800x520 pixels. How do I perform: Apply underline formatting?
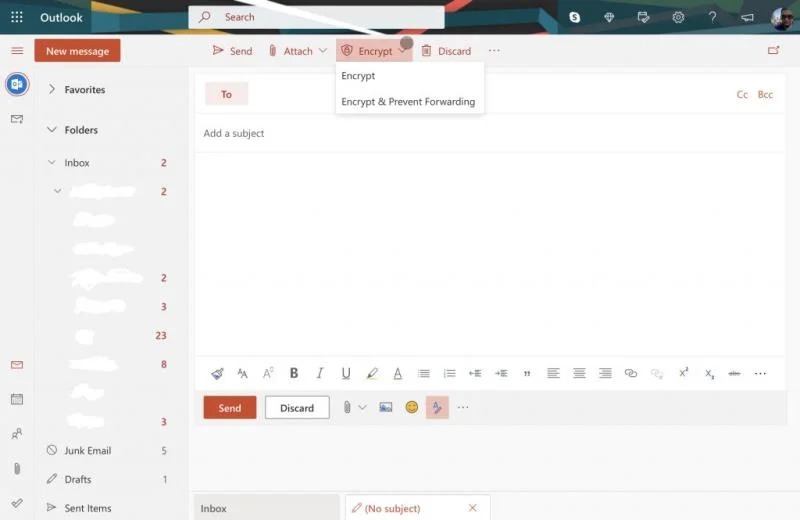point(346,374)
